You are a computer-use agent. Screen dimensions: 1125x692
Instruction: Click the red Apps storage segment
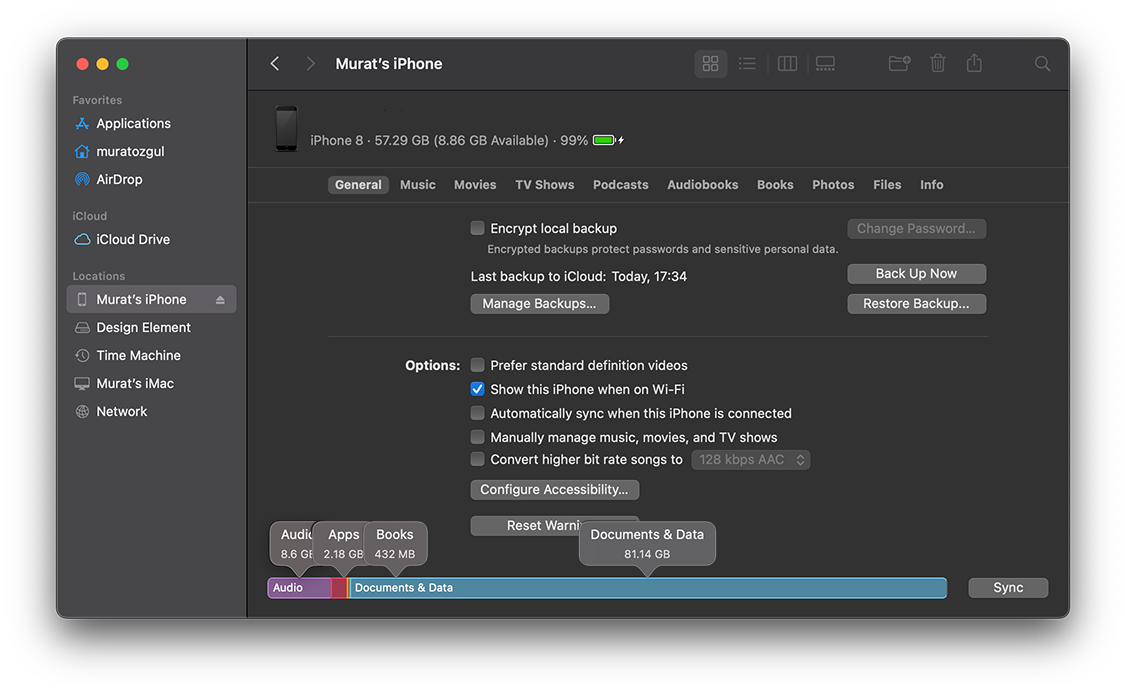click(339, 587)
